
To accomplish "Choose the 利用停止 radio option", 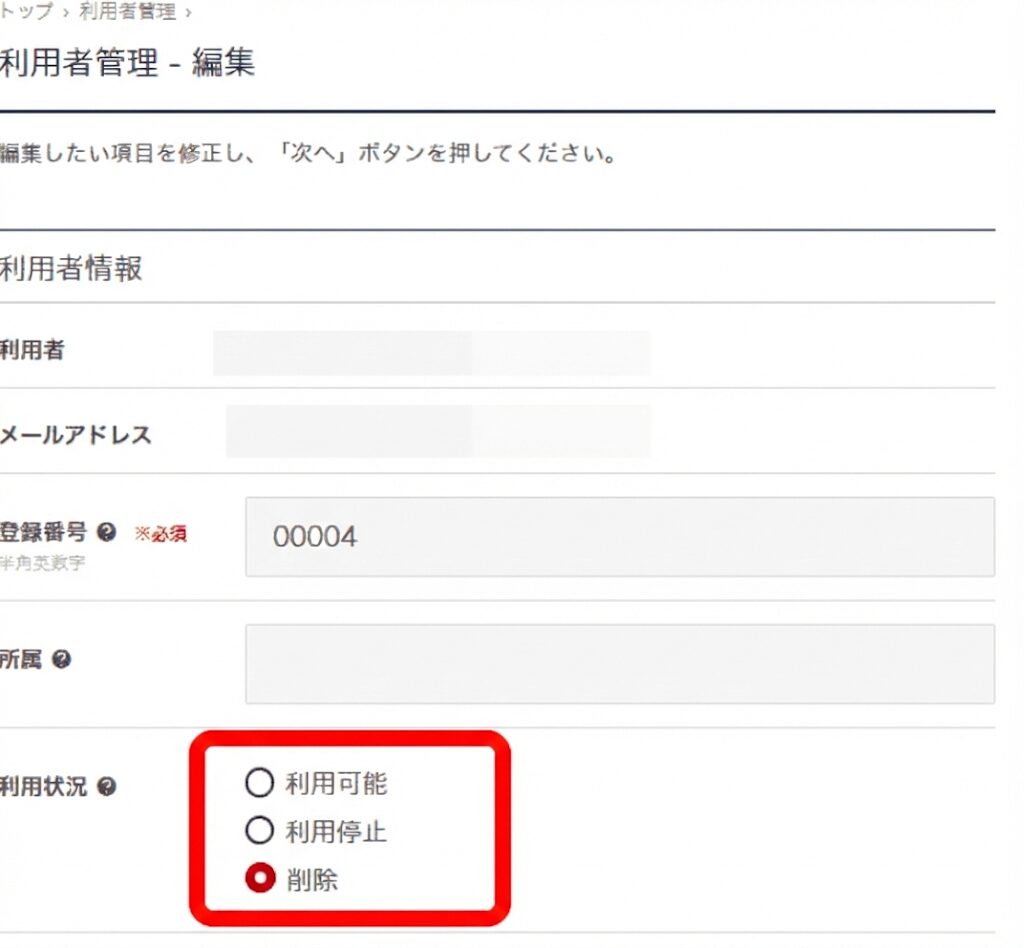I will pyautogui.click(x=259, y=831).
